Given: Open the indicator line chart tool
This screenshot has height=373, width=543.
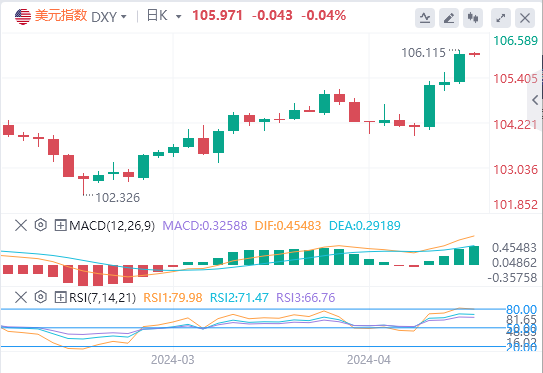Looking at the screenshot, I should (425, 17).
